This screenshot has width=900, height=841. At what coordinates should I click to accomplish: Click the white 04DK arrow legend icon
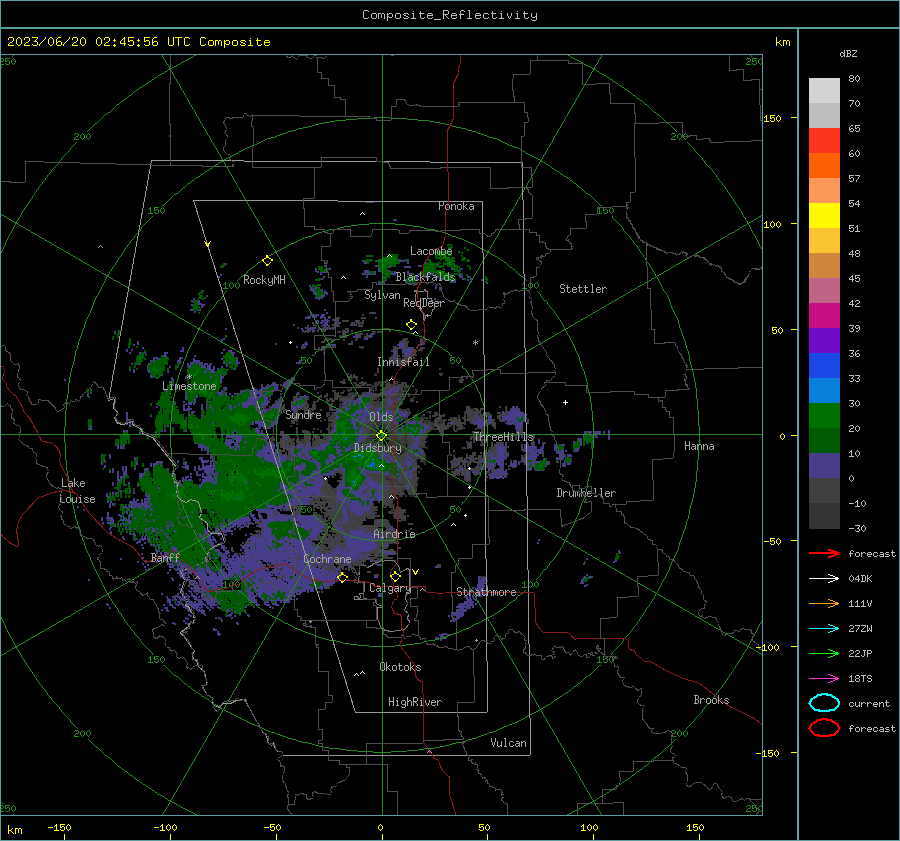824,579
